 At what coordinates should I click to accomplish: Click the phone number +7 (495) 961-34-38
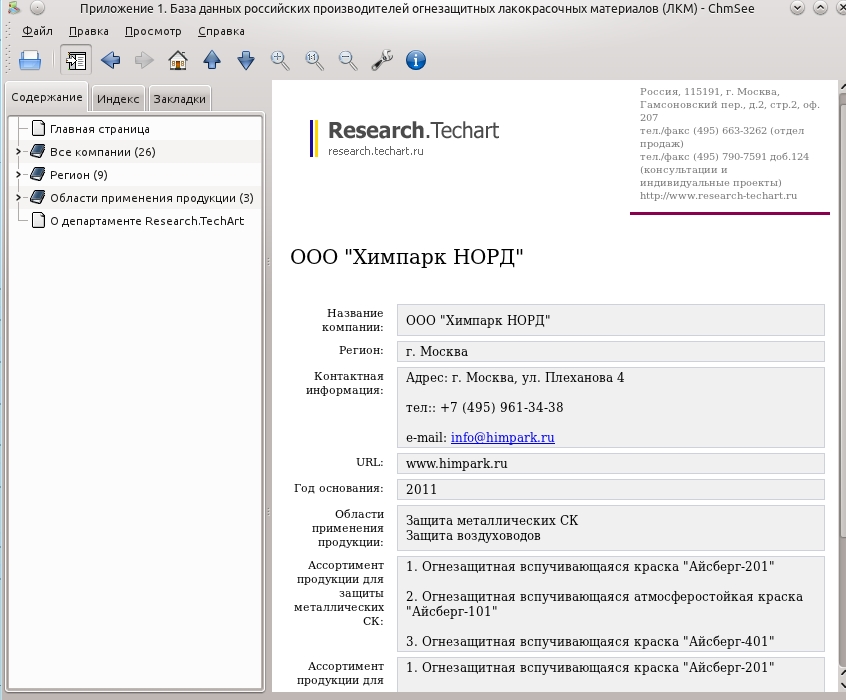pos(502,407)
